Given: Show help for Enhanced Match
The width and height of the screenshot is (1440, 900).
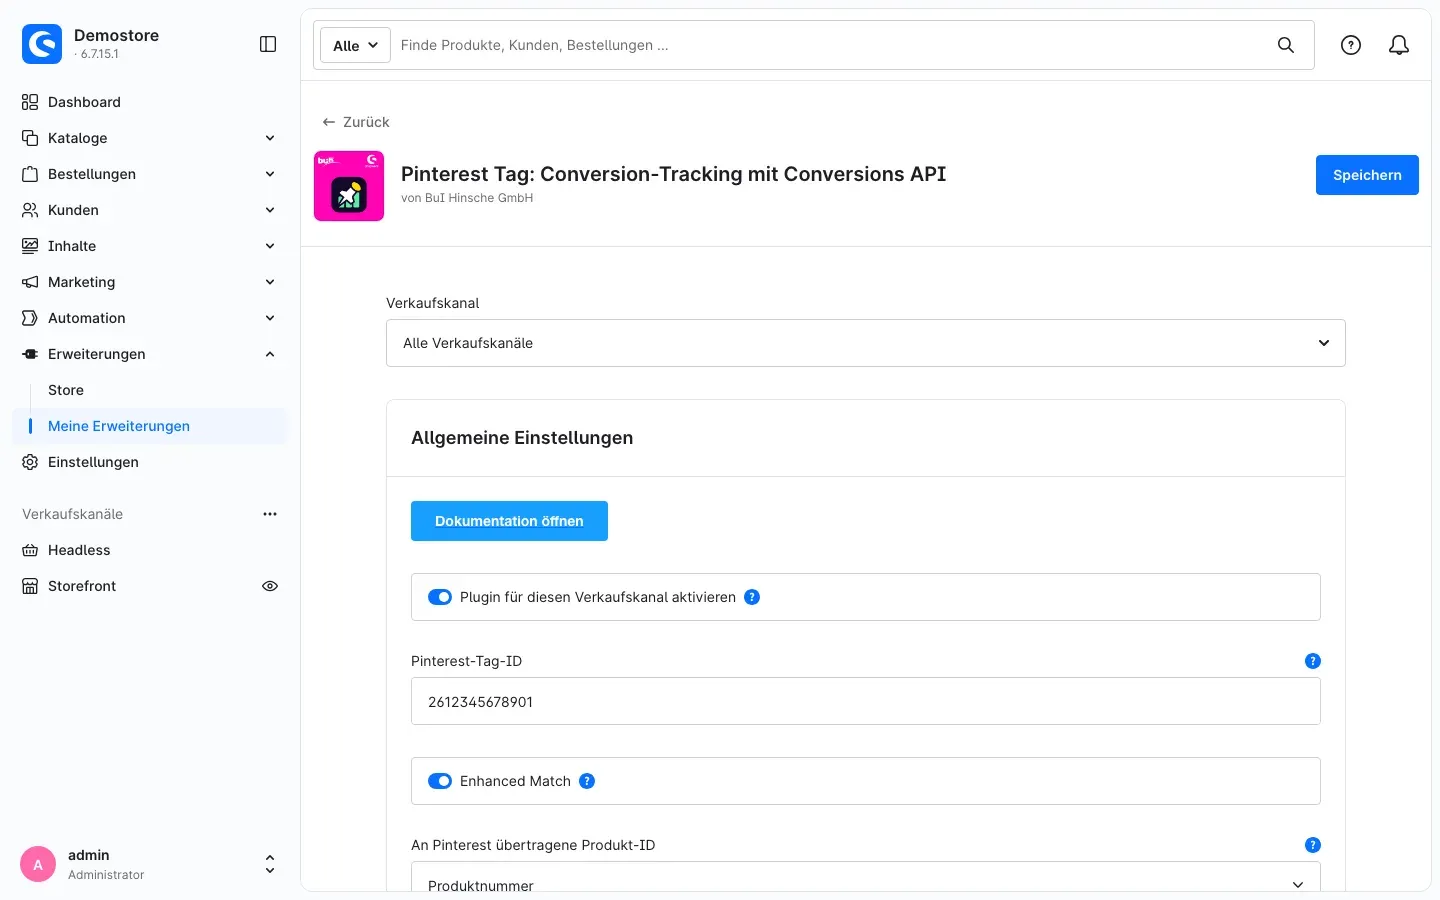Looking at the screenshot, I should pos(587,781).
